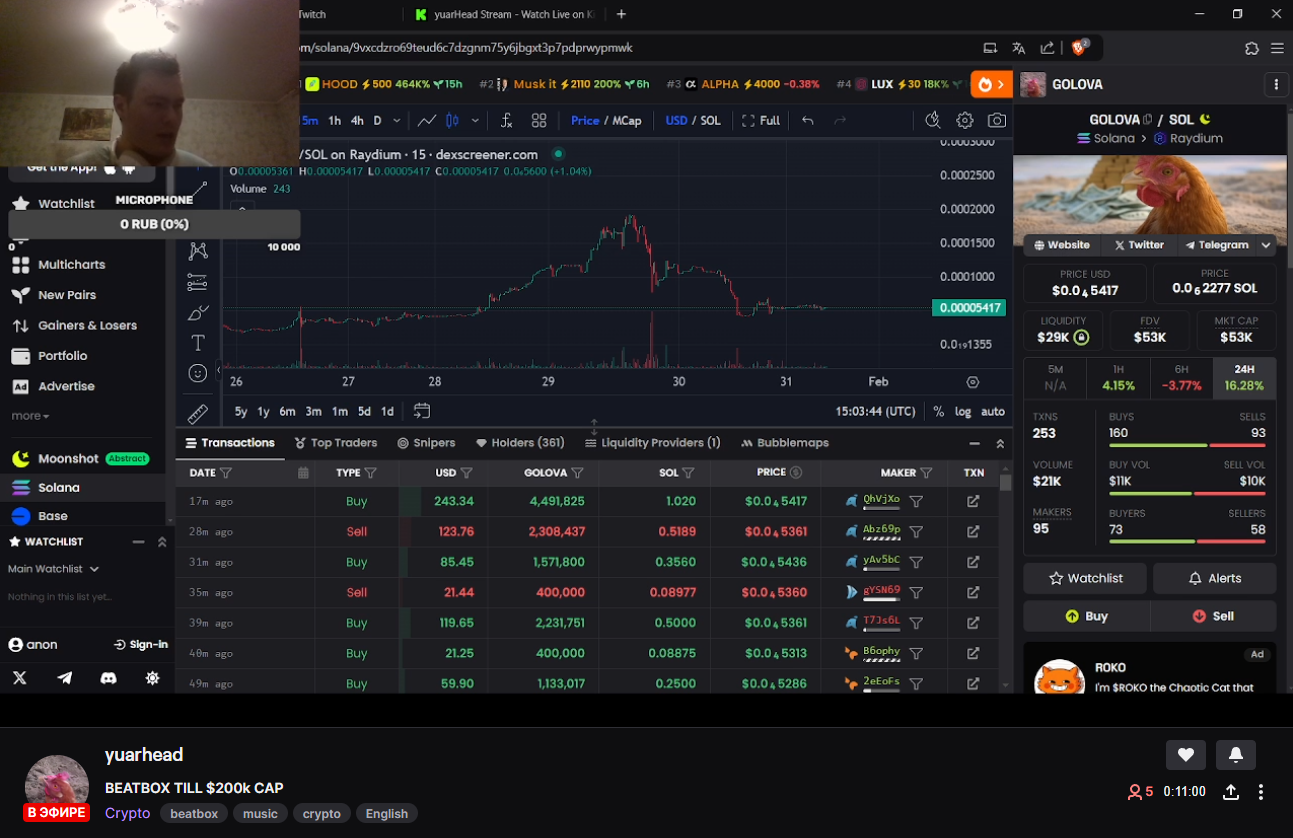The image size is (1293, 838).
Task: Toggle log scale on chart
Action: 963,411
